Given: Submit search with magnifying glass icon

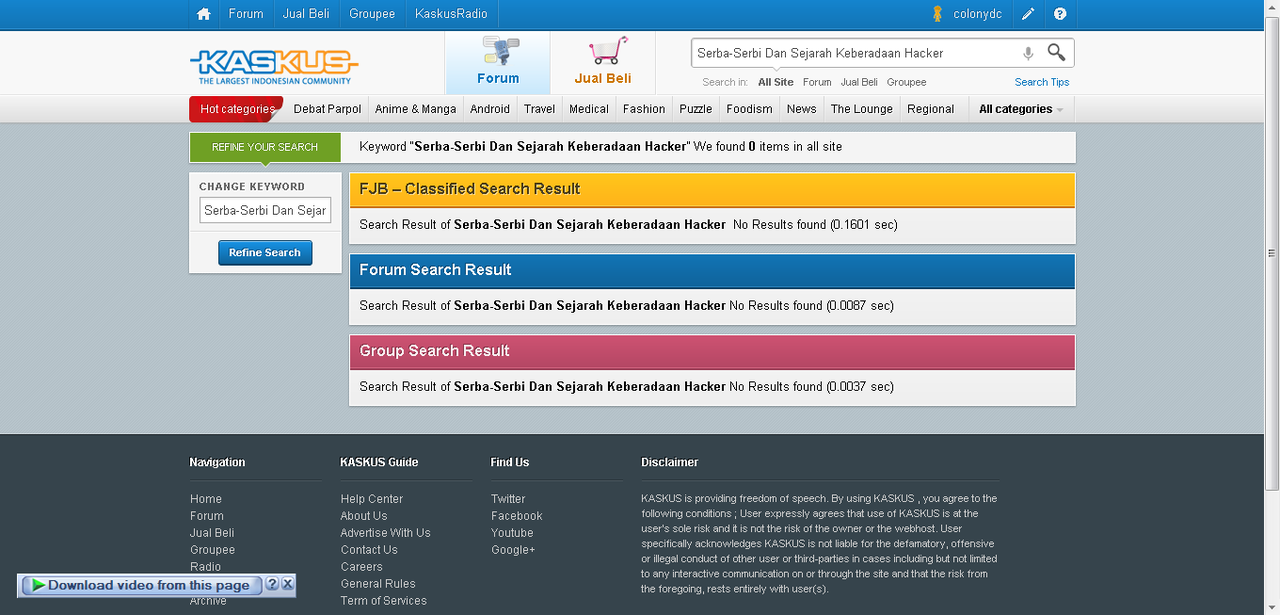Looking at the screenshot, I should click(1056, 53).
